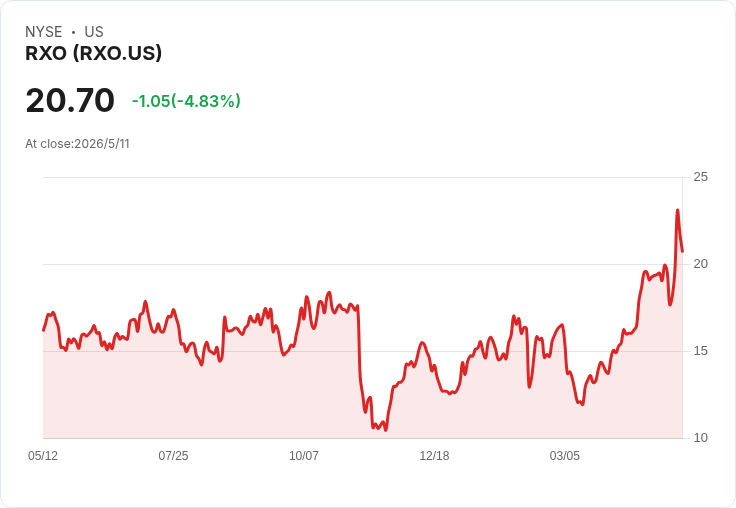Click the highest peak of the price line

coord(677,210)
